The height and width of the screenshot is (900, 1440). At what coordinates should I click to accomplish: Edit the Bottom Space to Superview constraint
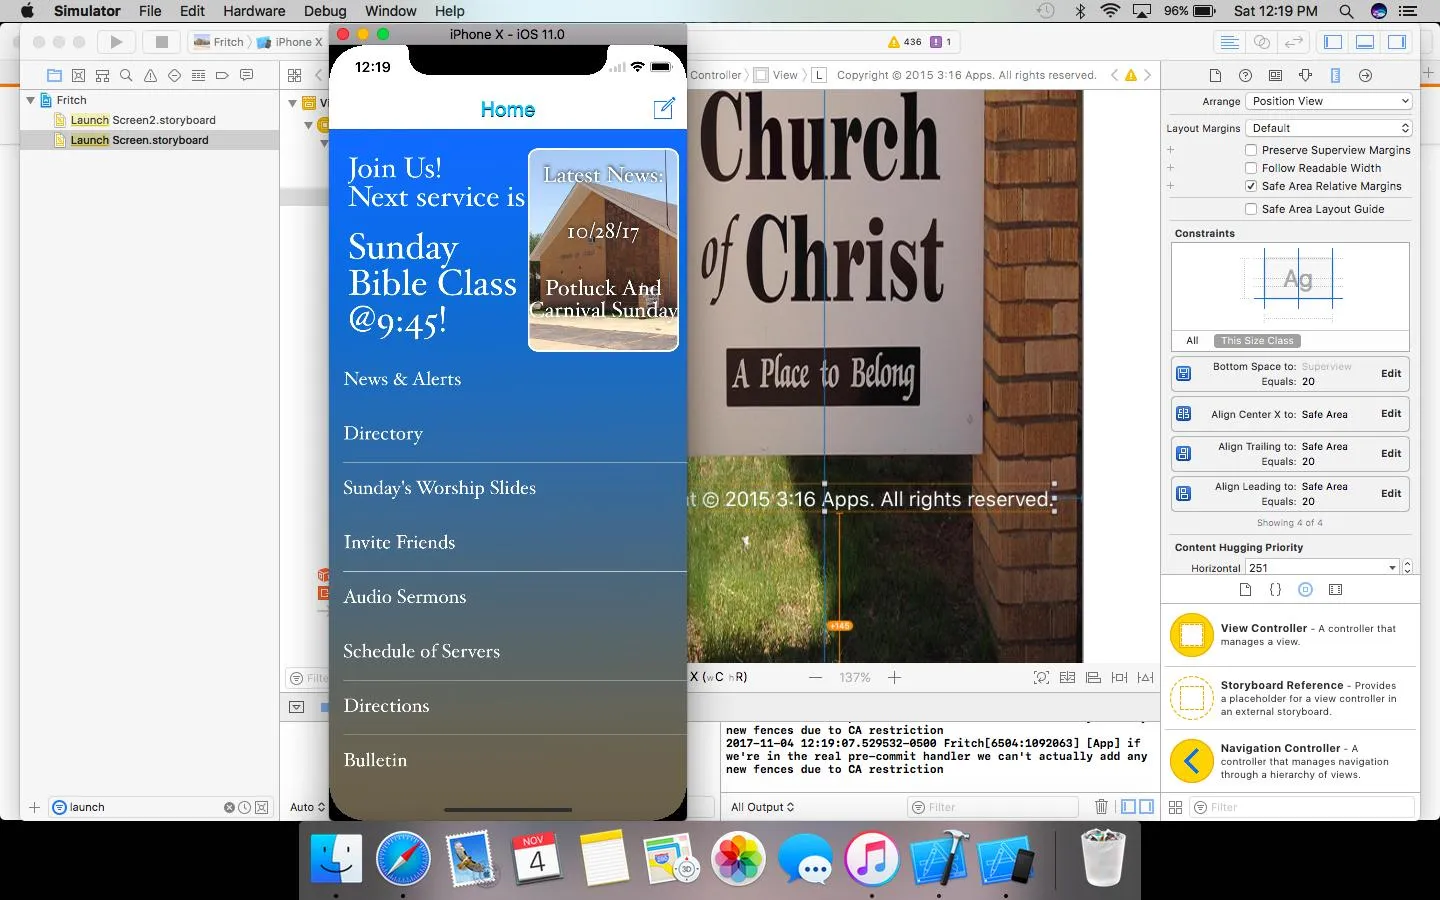click(x=1391, y=373)
